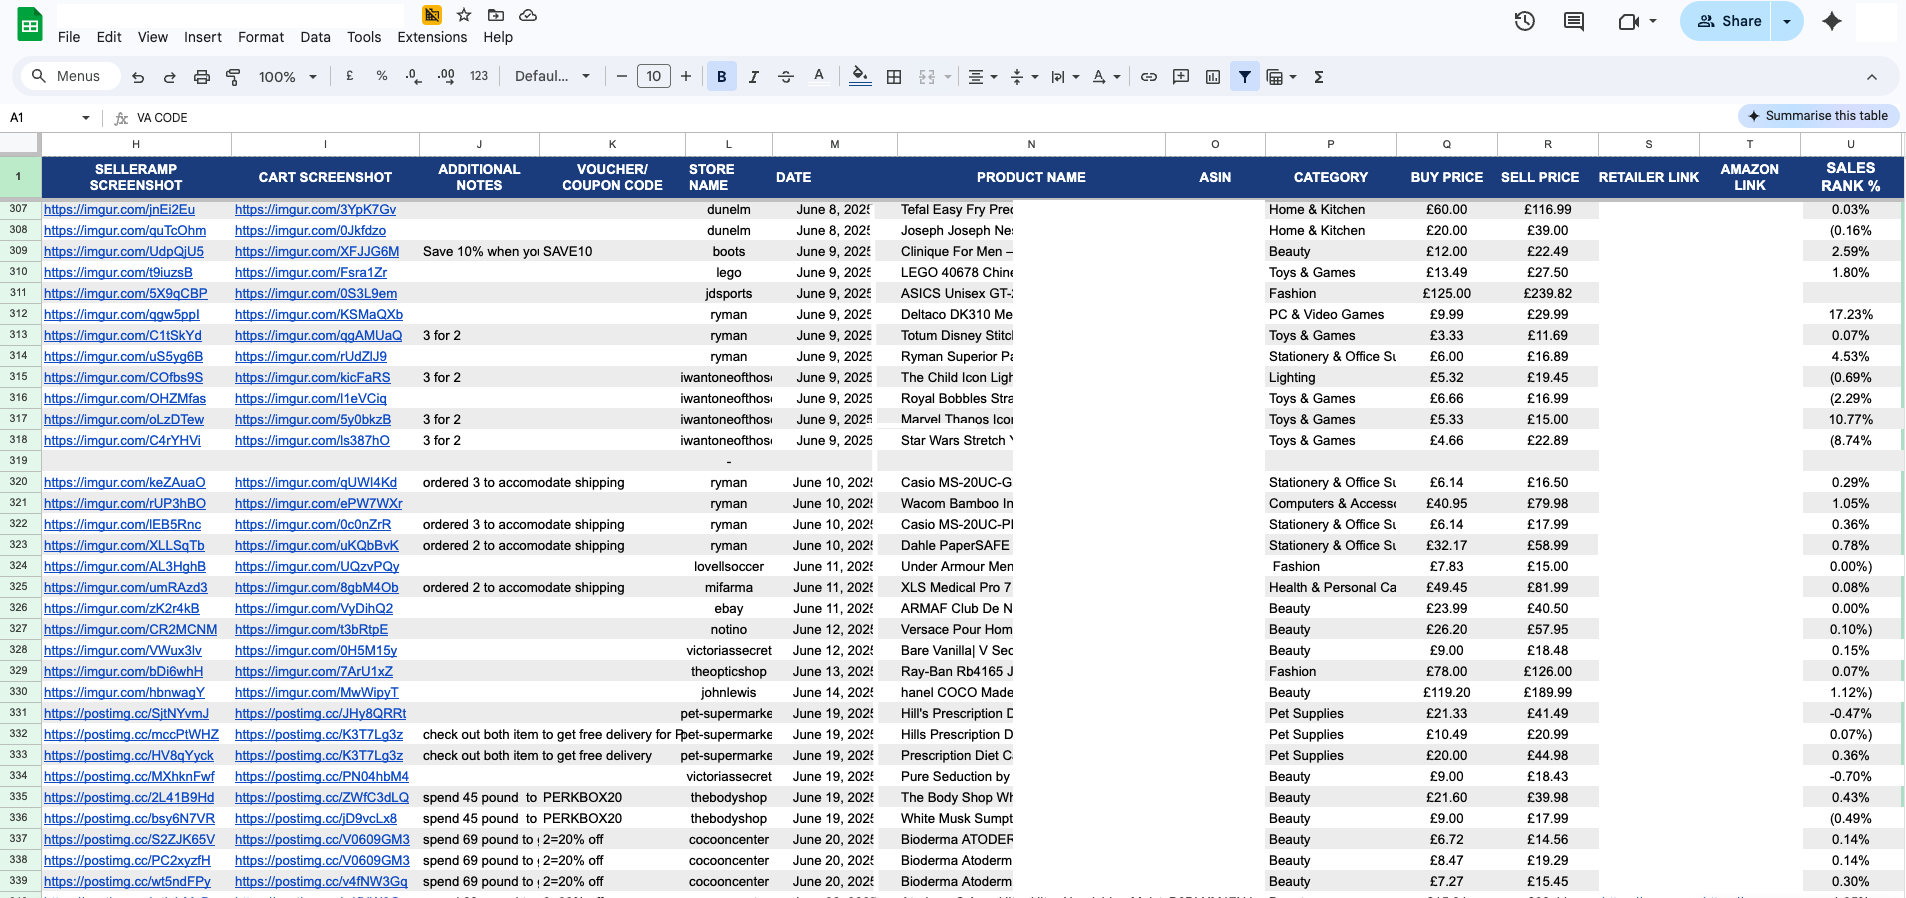Increase decimal places icon
The width and height of the screenshot is (1906, 898).
coord(447,76)
